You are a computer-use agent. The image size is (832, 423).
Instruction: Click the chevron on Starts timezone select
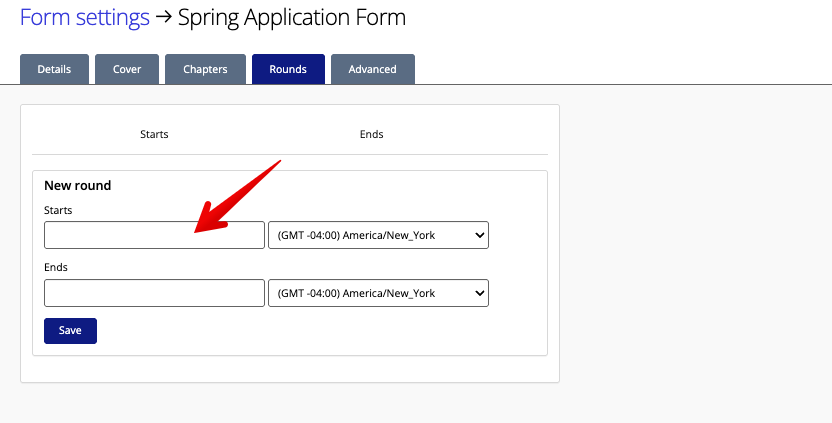pyautogui.click(x=479, y=235)
